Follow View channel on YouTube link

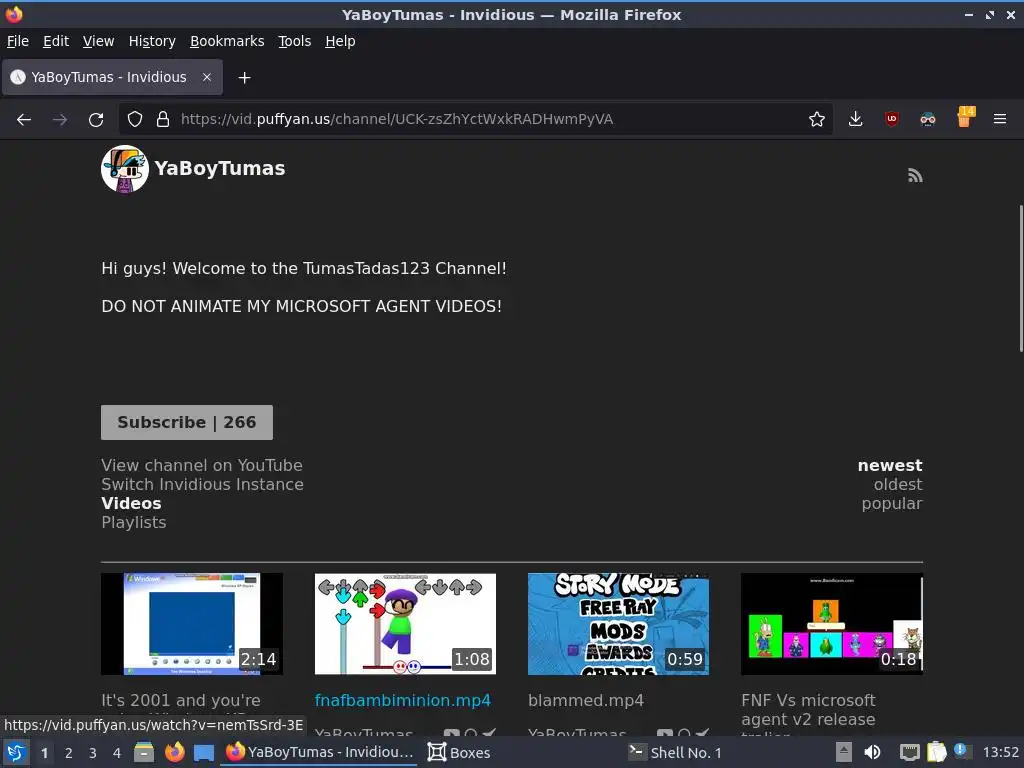click(x=202, y=466)
